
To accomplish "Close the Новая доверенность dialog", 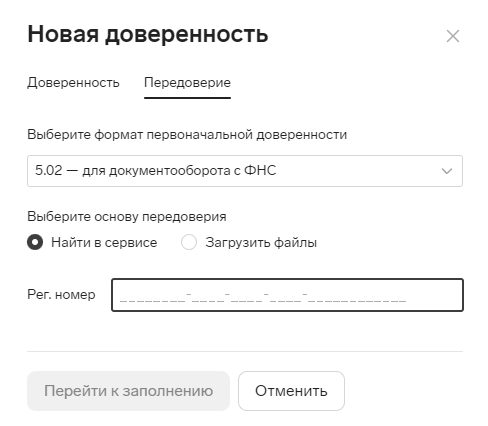I will [453, 36].
